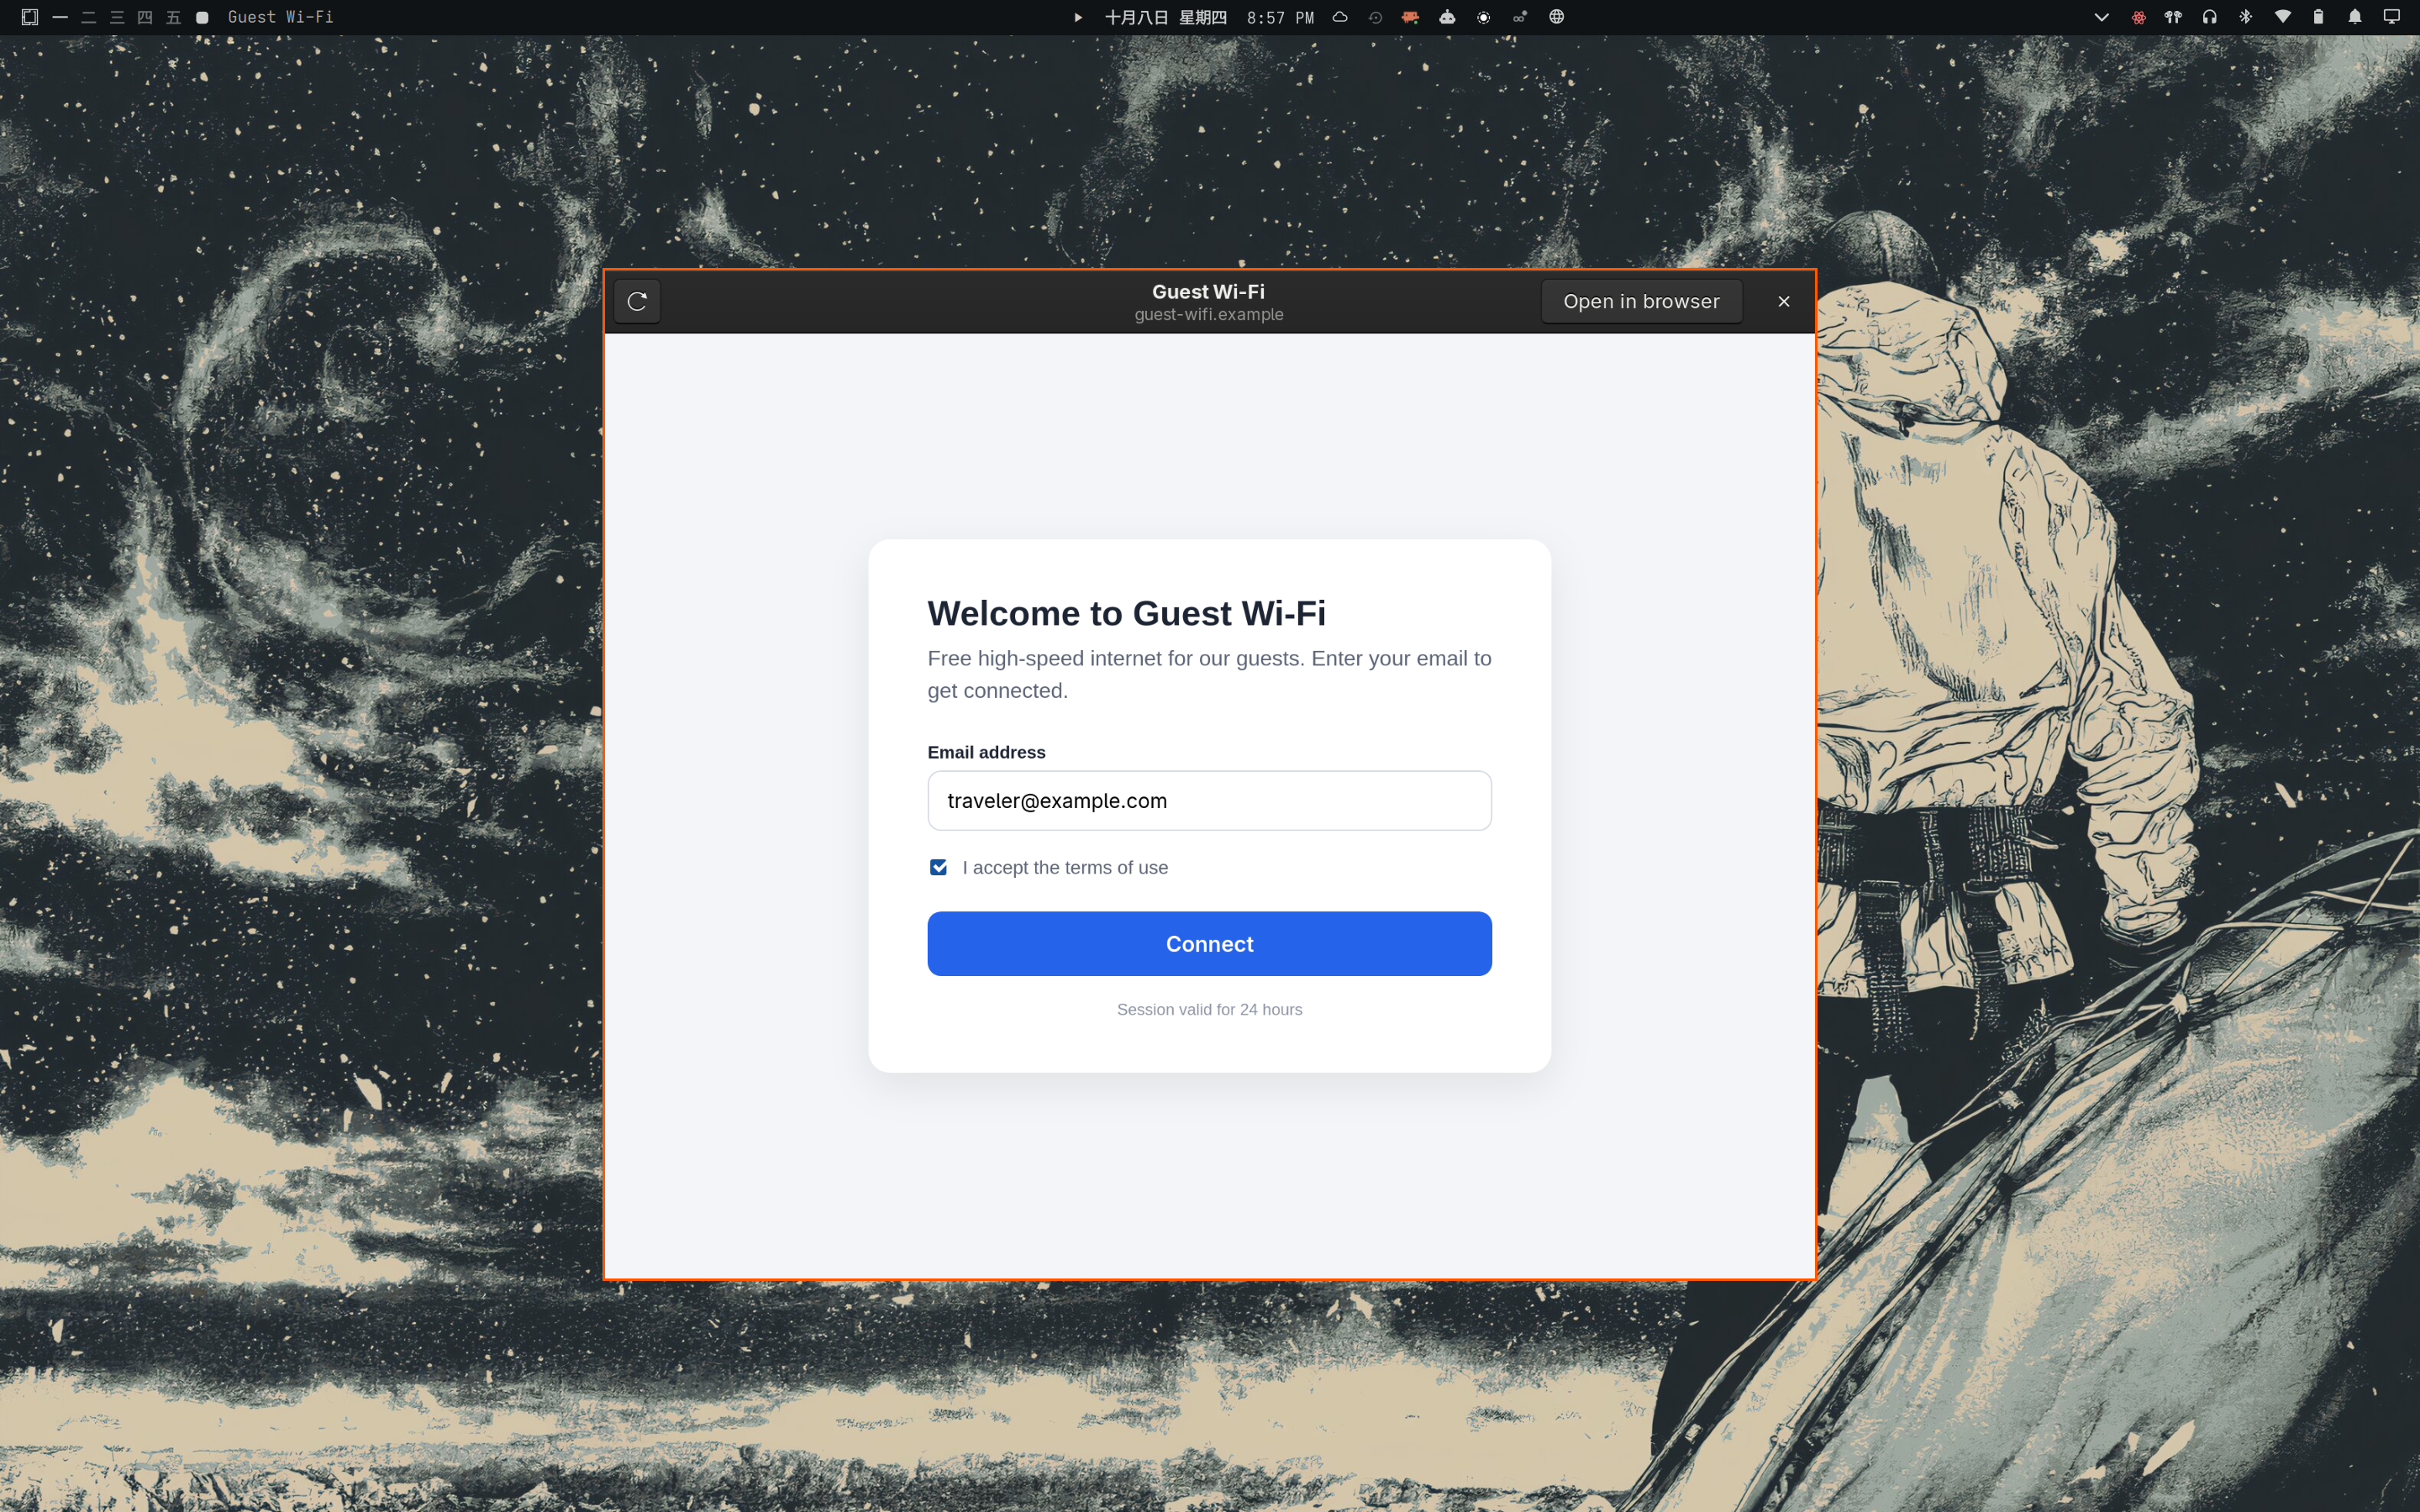Click the 8:57 PM clock
The image size is (2420, 1512).
pos(1280,17)
